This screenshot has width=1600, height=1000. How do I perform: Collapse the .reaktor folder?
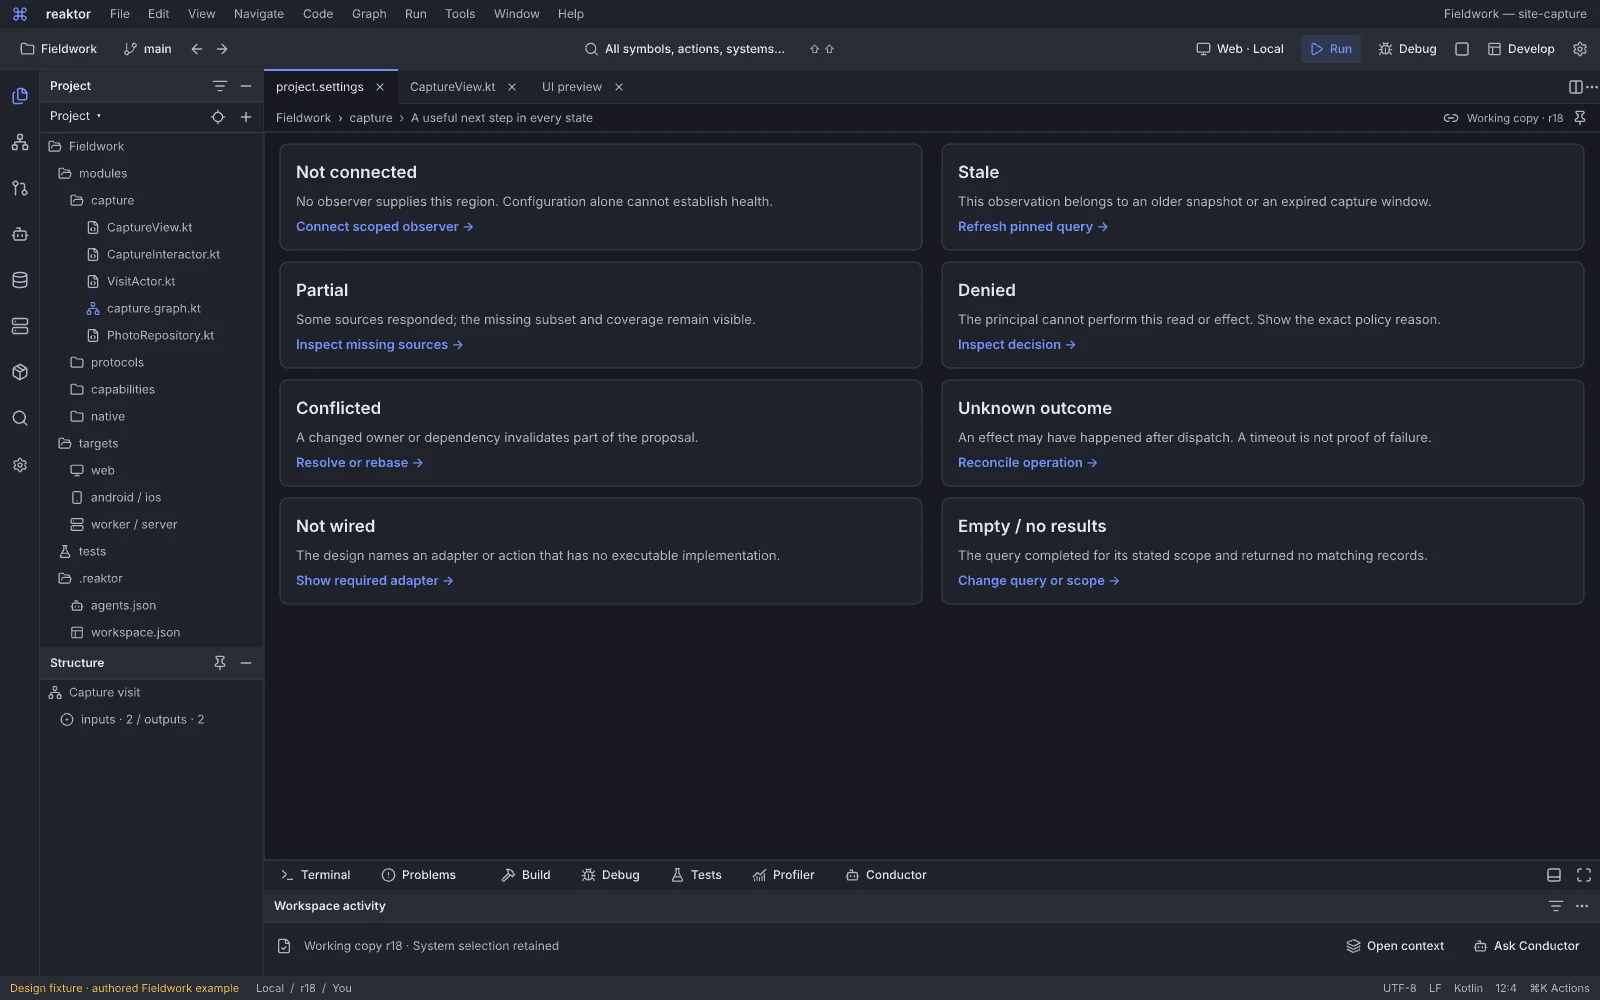(x=90, y=578)
